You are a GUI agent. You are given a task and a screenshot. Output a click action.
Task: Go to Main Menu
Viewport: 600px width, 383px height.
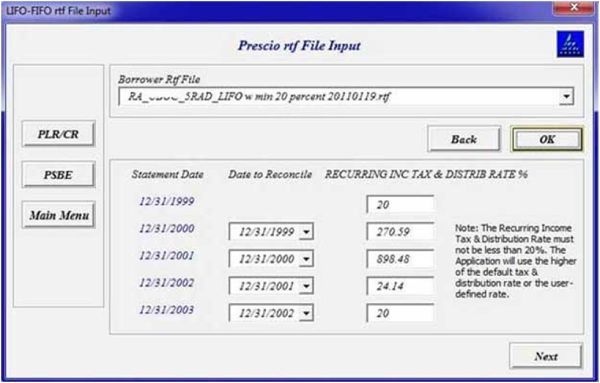[x=58, y=215]
